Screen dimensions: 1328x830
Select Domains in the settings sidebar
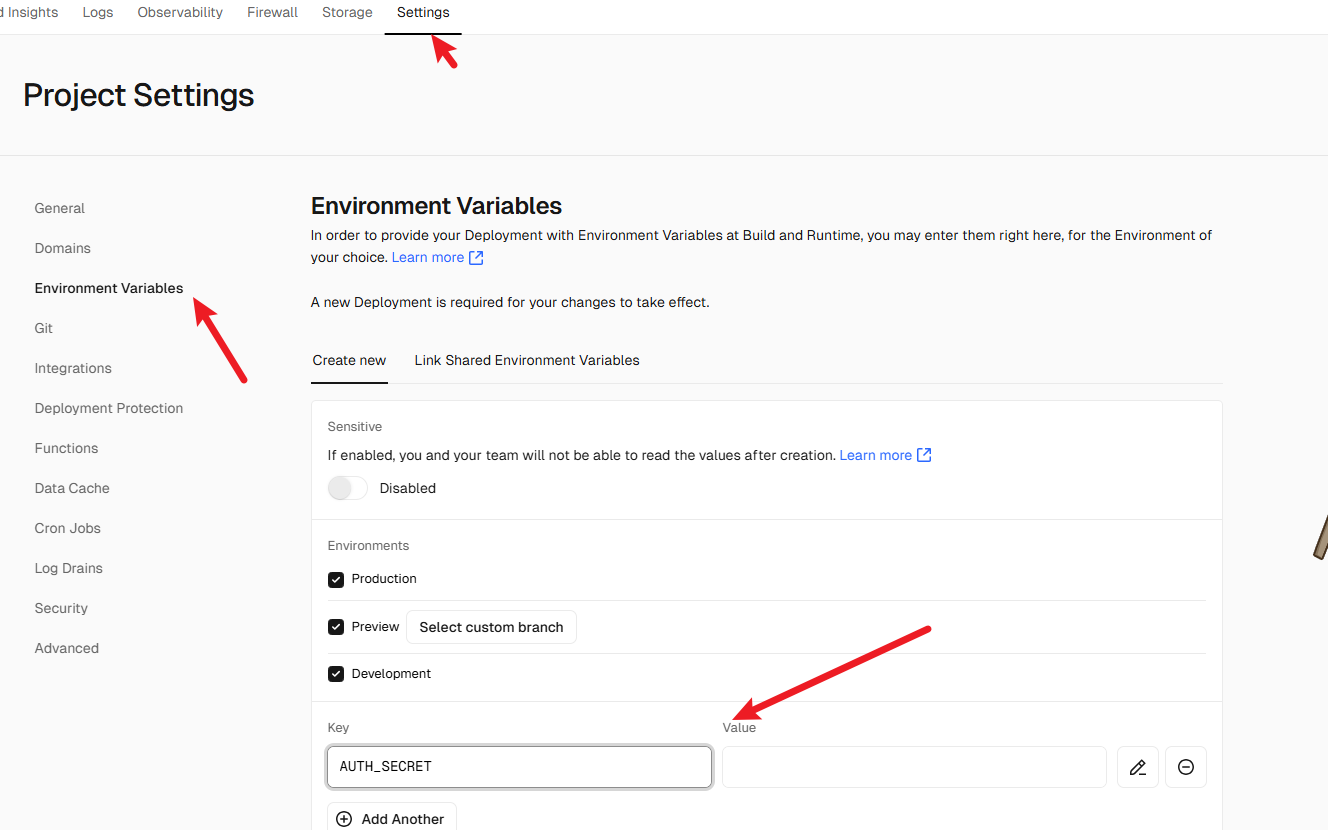(x=63, y=248)
